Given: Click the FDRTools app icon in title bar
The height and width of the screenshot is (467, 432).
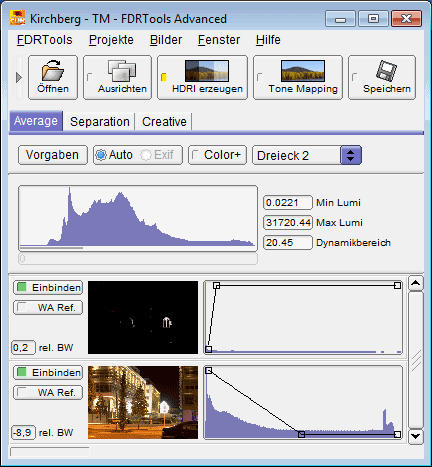Looking at the screenshot, I should (x=17, y=18).
